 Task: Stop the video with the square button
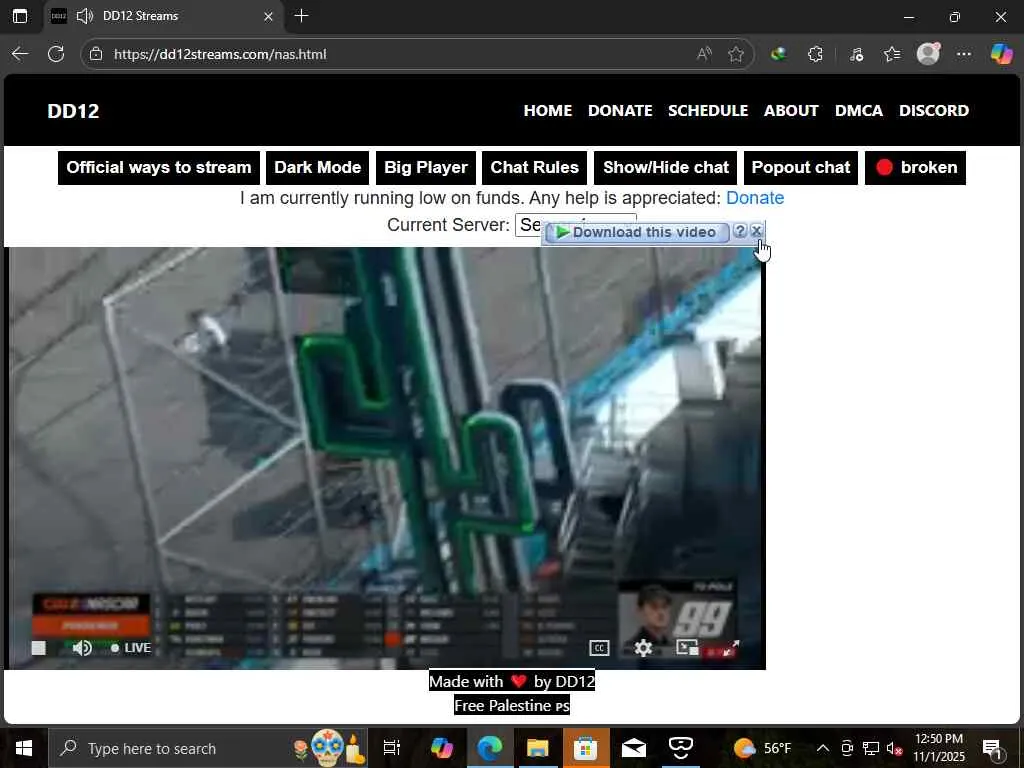[39, 647]
